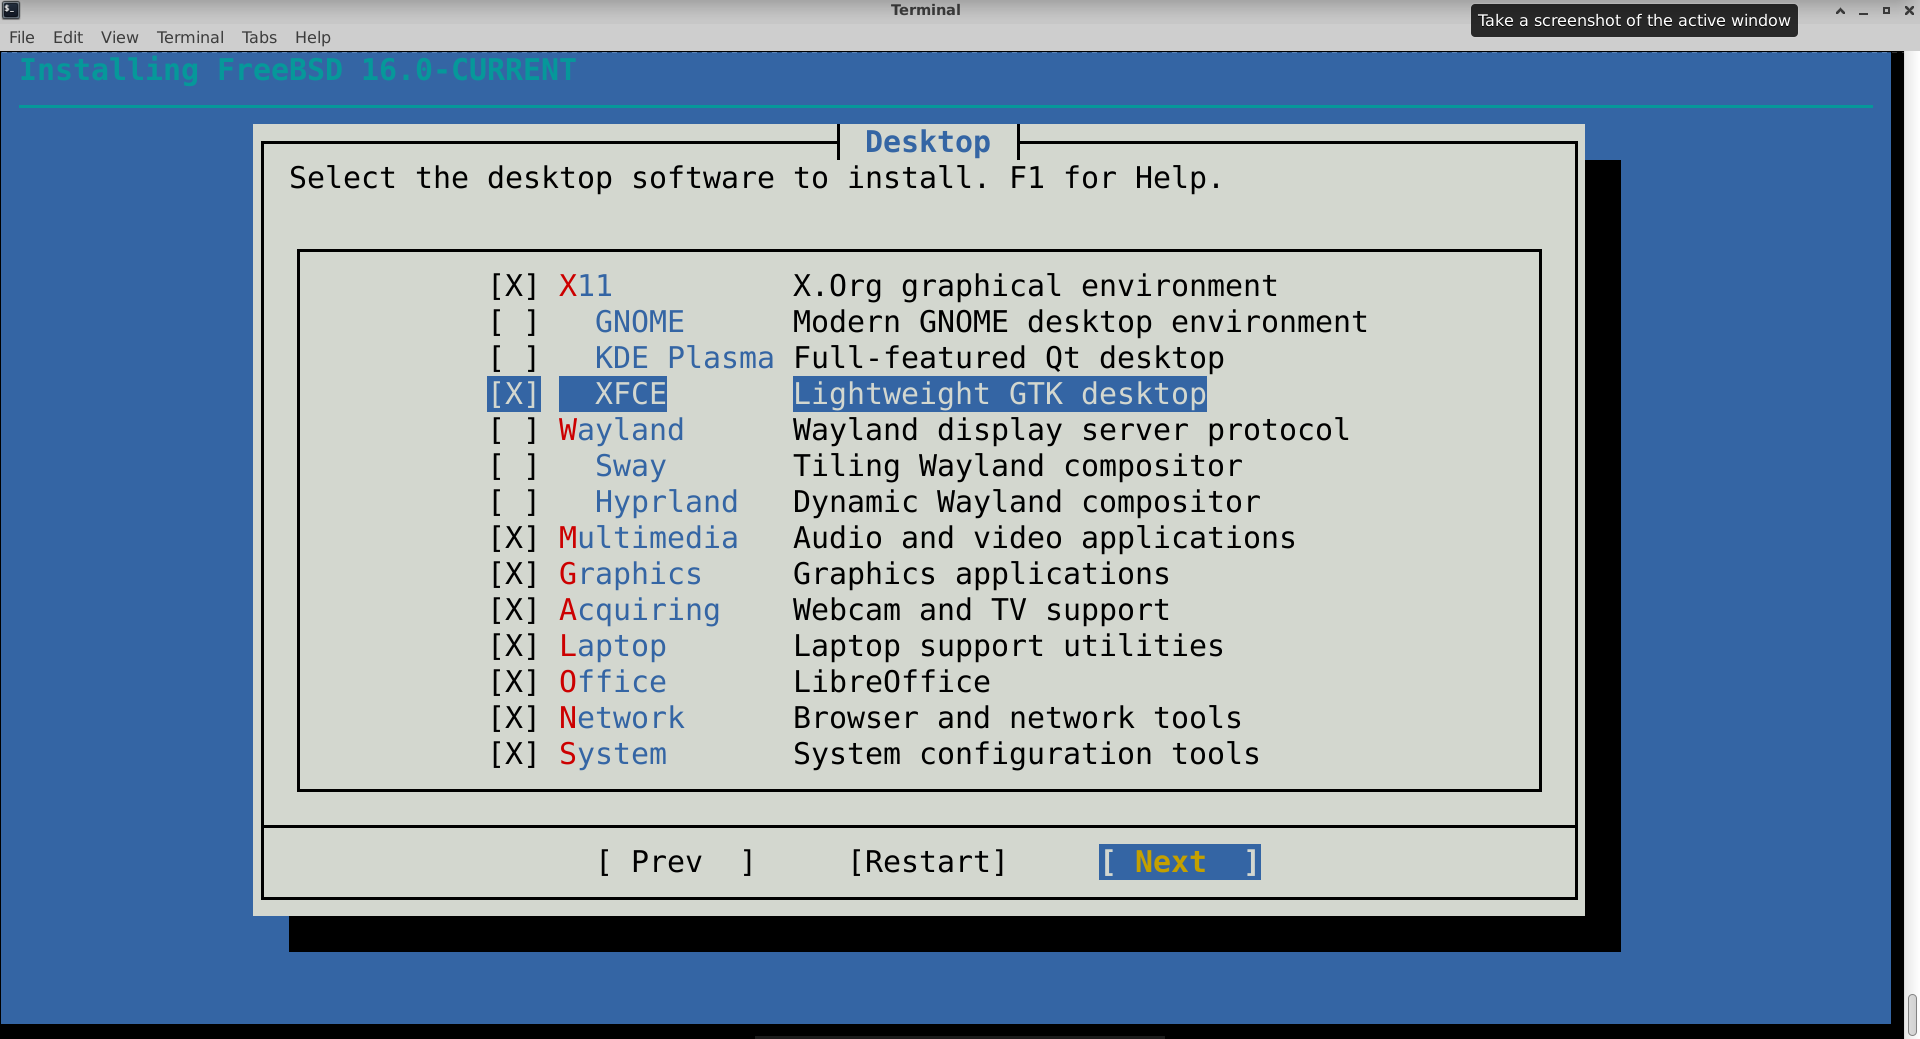This screenshot has height=1039, width=1920.
Task: Click 'System configuration tools' description
Action: (1026, 754)
